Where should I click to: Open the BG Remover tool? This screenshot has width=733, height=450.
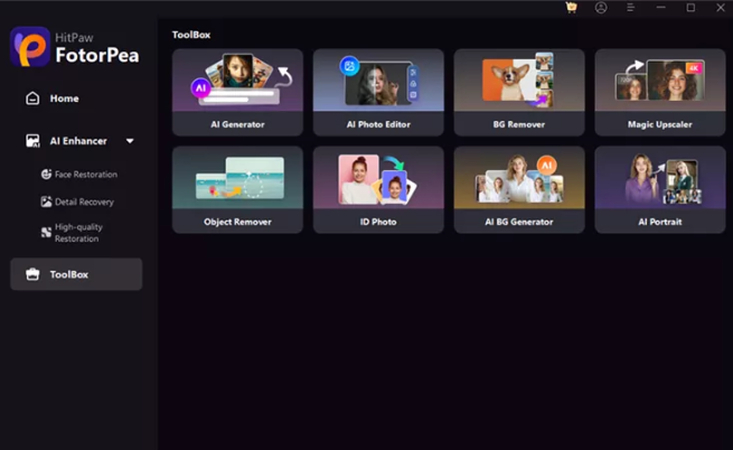pos(519,93)
